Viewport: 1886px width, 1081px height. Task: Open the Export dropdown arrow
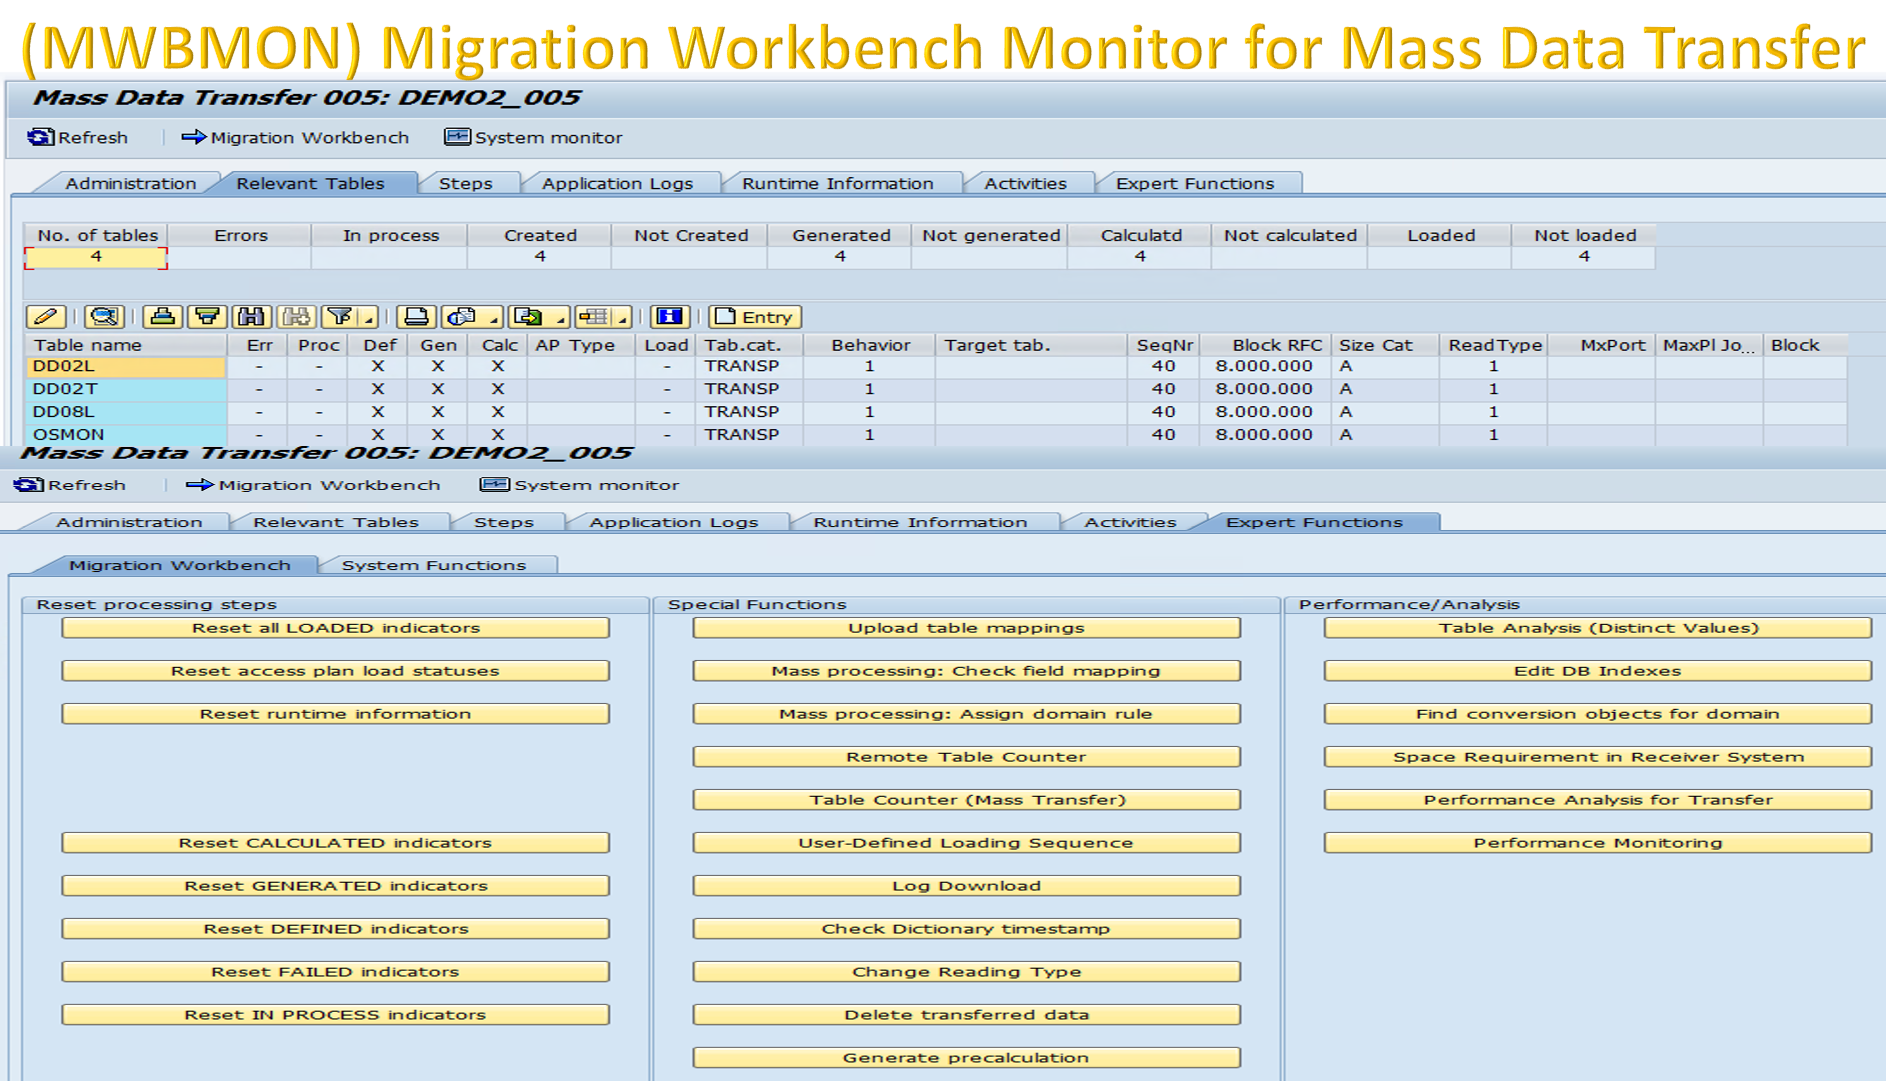561,317
